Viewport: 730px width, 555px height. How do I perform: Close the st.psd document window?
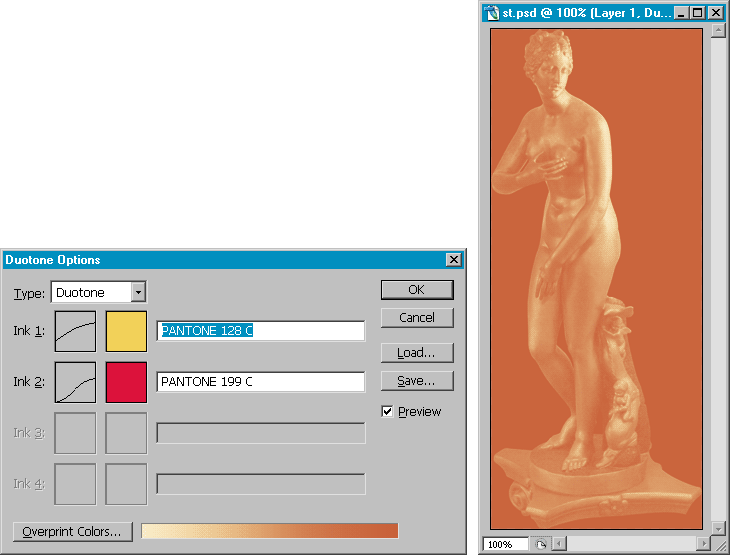[x=716, y=13]
